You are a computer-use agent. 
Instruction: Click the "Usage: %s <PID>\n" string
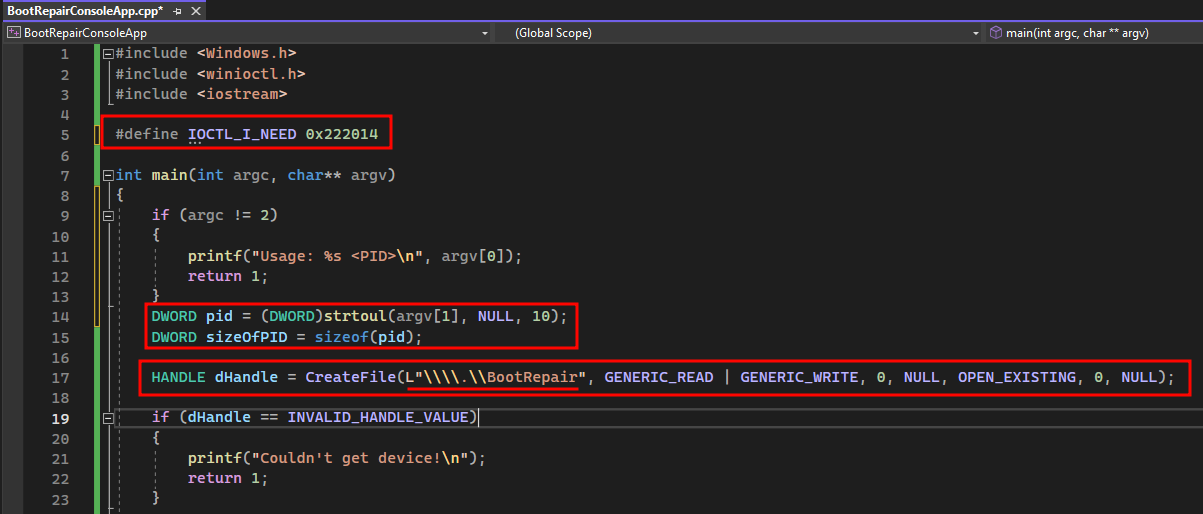click(337, 256)
